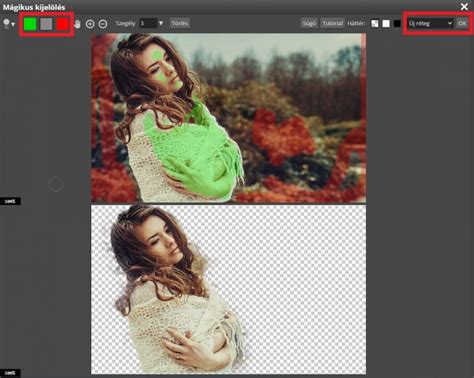Viewport: 474px width, 378px height.
Task: Click the zoom out minus icon
Action: tap(103, 24)
